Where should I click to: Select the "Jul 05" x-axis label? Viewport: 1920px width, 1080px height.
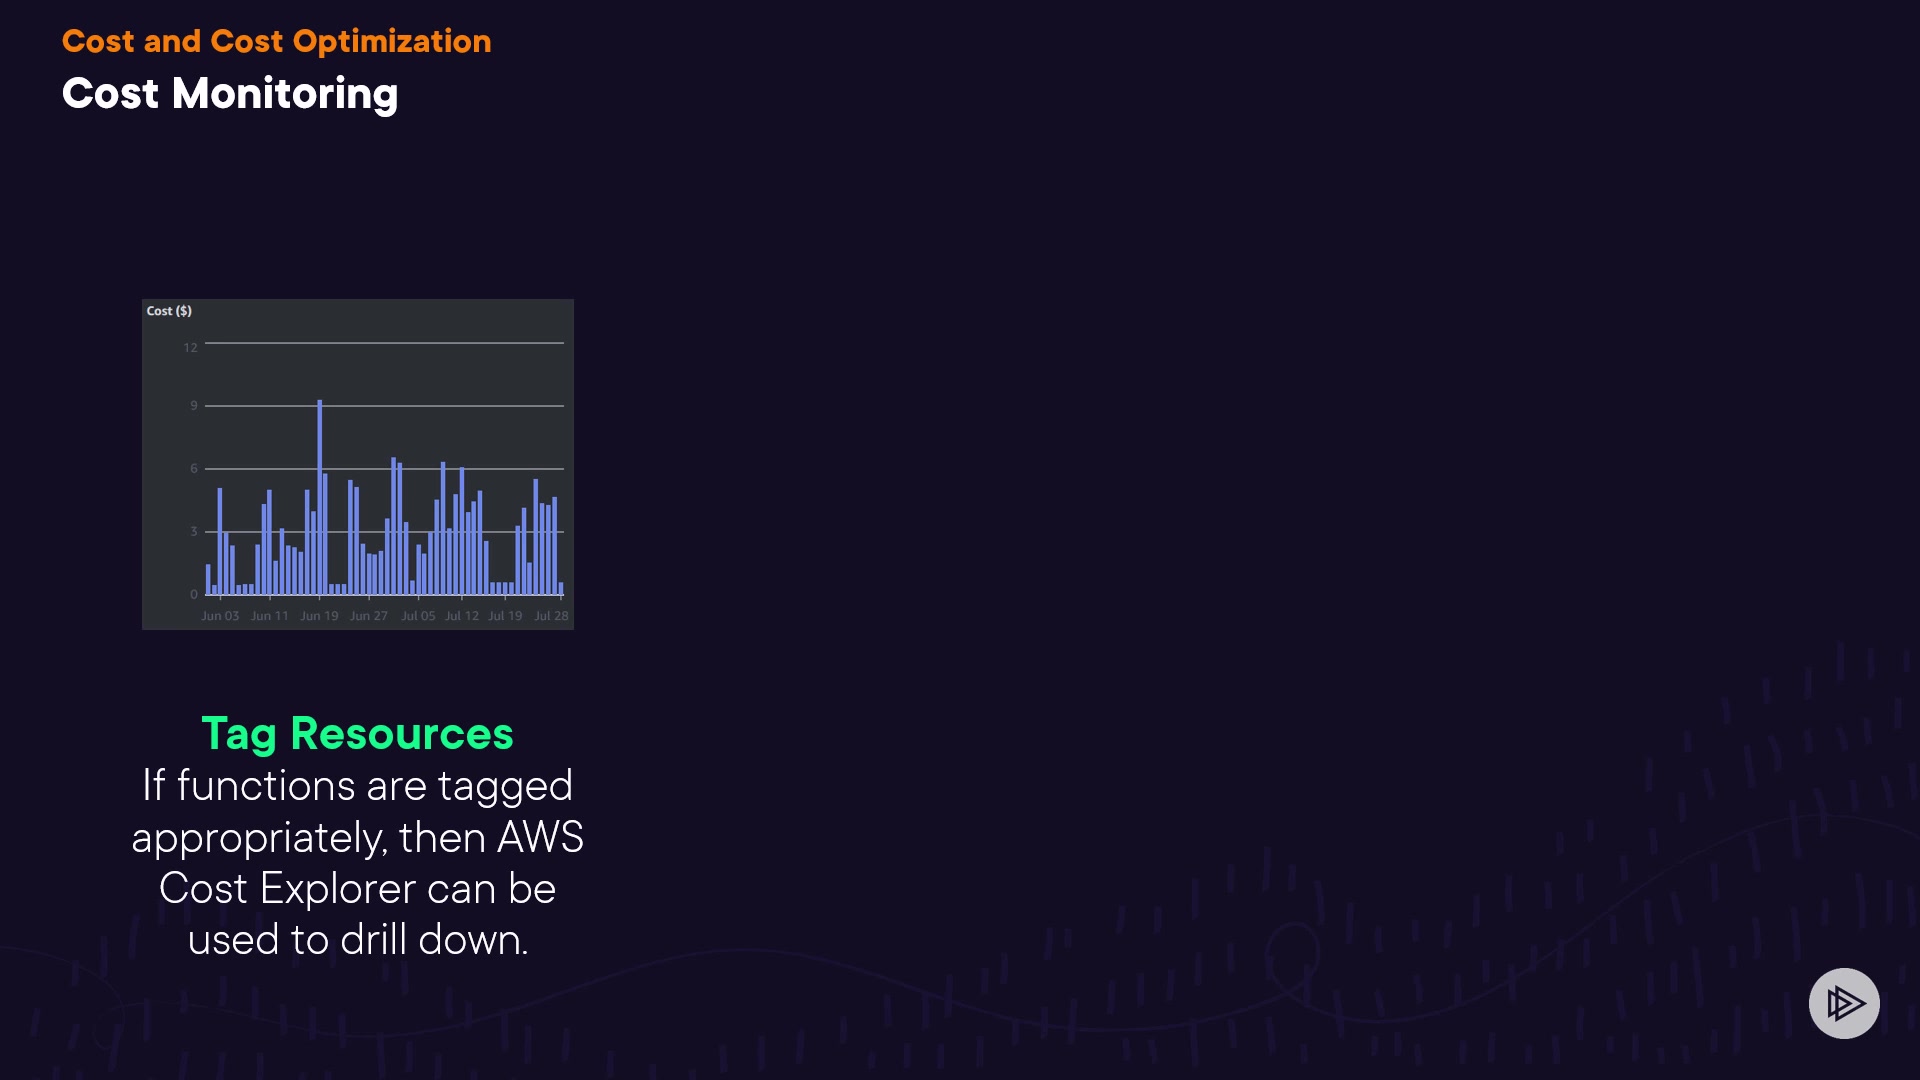(418, 616)
